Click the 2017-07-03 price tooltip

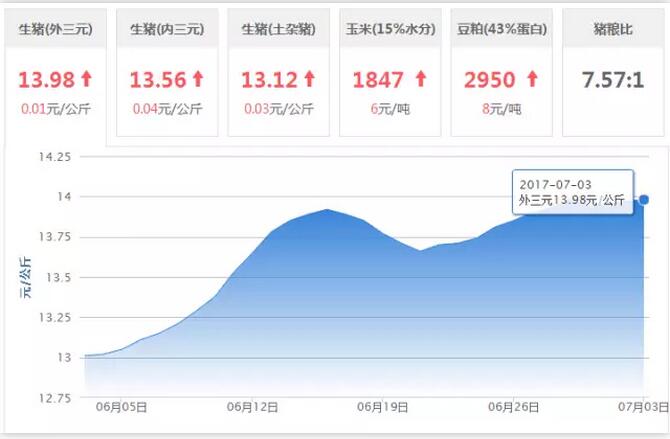coord(573,193)
